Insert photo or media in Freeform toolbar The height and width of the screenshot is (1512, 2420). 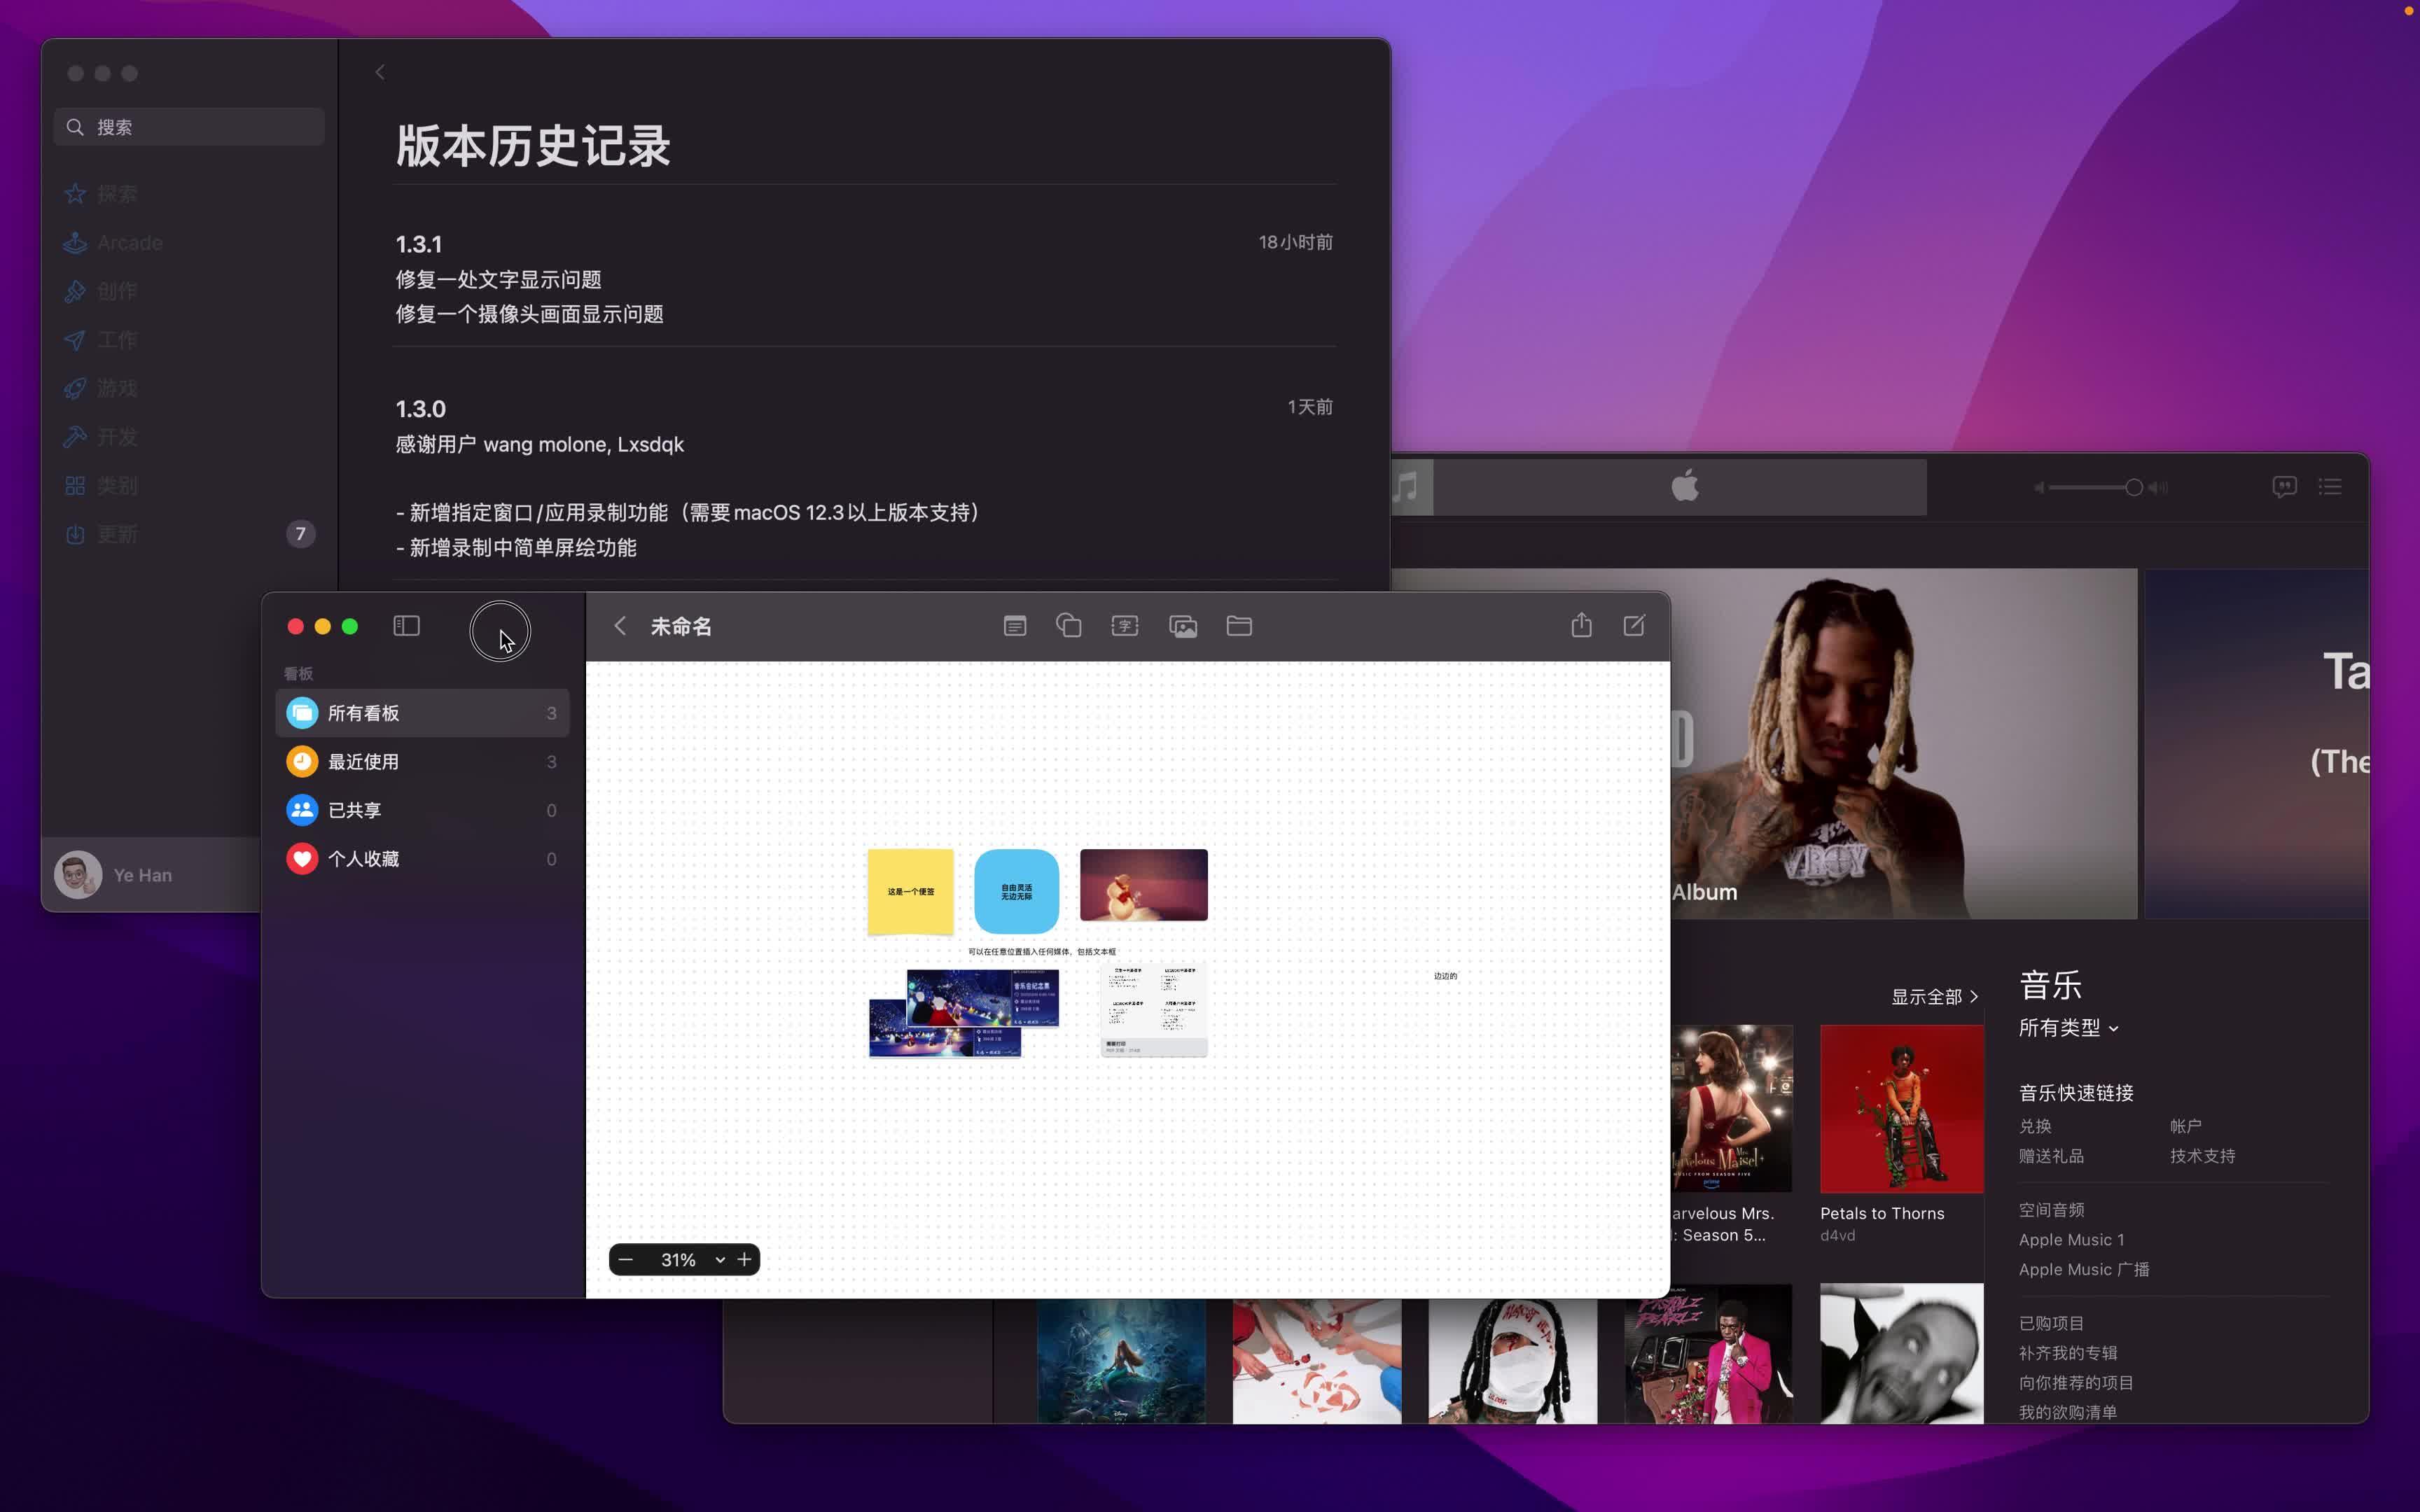pyautogui.click(x=1183, y=626)
